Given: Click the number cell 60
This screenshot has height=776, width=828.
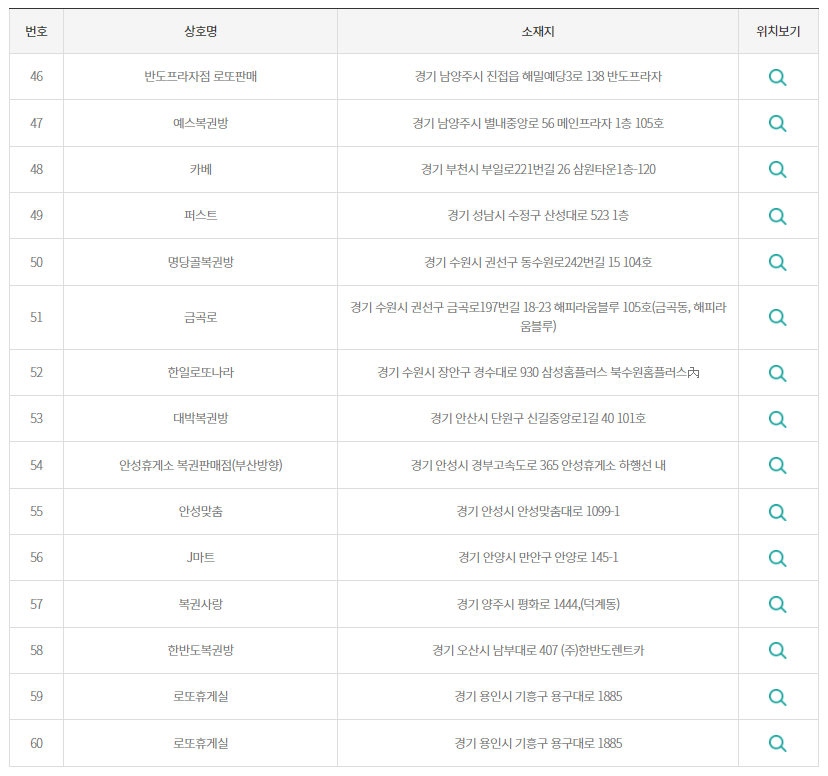Looking at the screenshot, I should [x=36, y=743].
